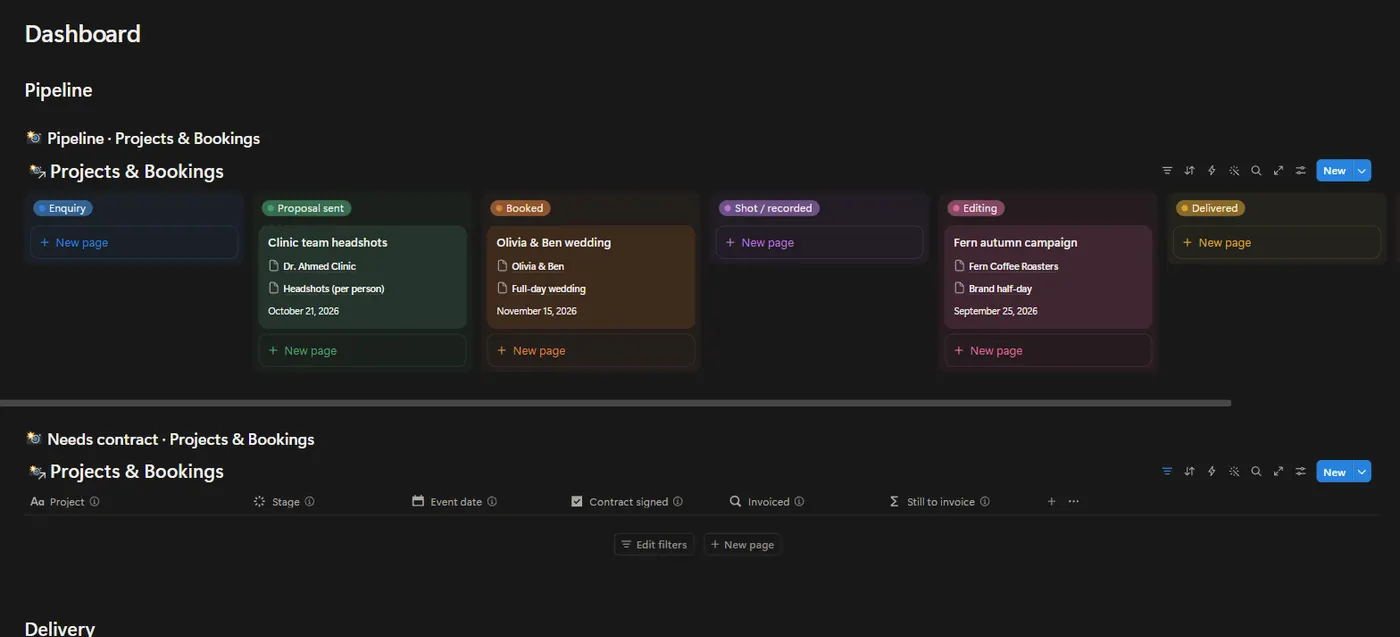Screen dimensions: 1400x637
Task: Select the Enquiry stage label
Action: pyautogui.click(x=63, y=208)
